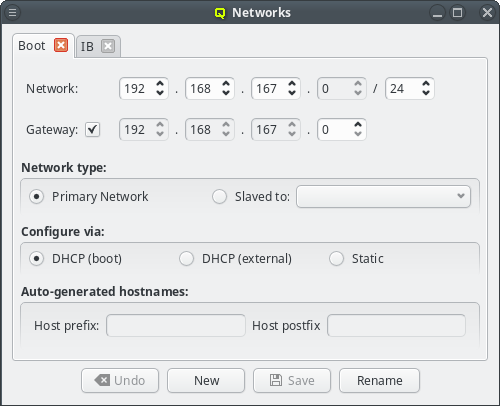The height and width of the screenshot is (406, 500).
Task: Increase the Gateway last octet value
Action: (358, 125)
